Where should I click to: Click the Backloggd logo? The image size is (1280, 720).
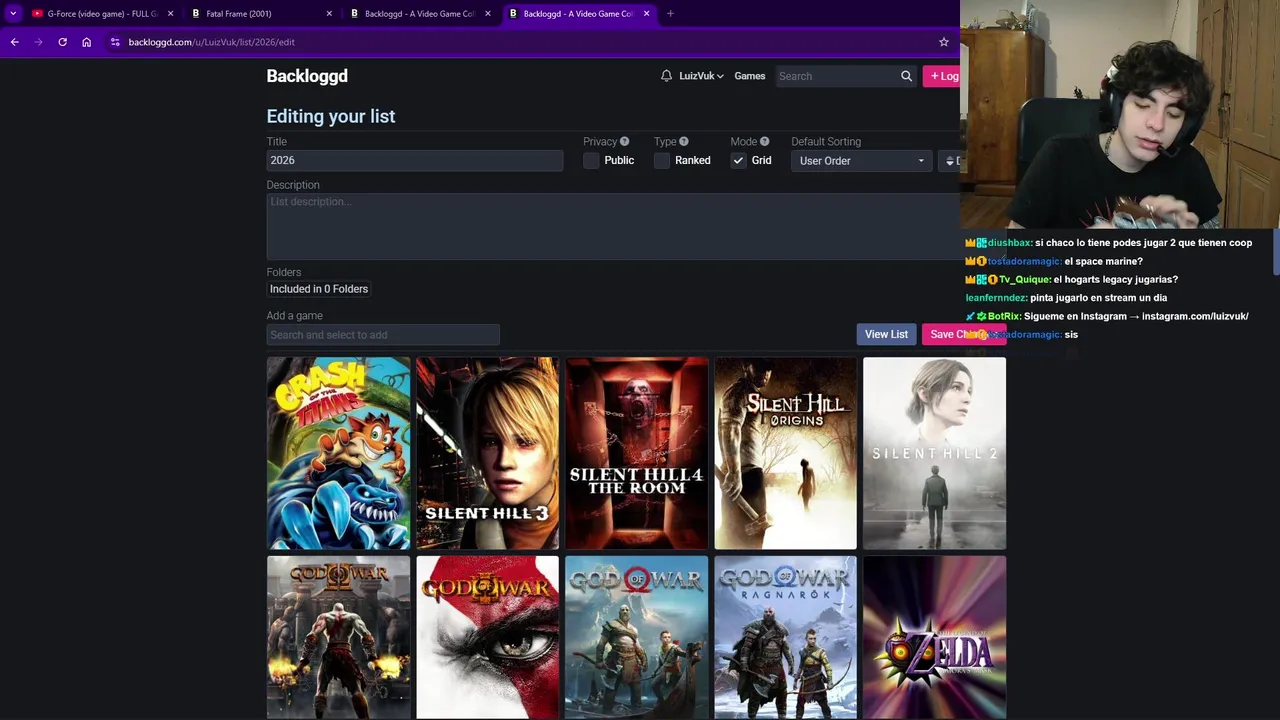[x=307, y=76]
